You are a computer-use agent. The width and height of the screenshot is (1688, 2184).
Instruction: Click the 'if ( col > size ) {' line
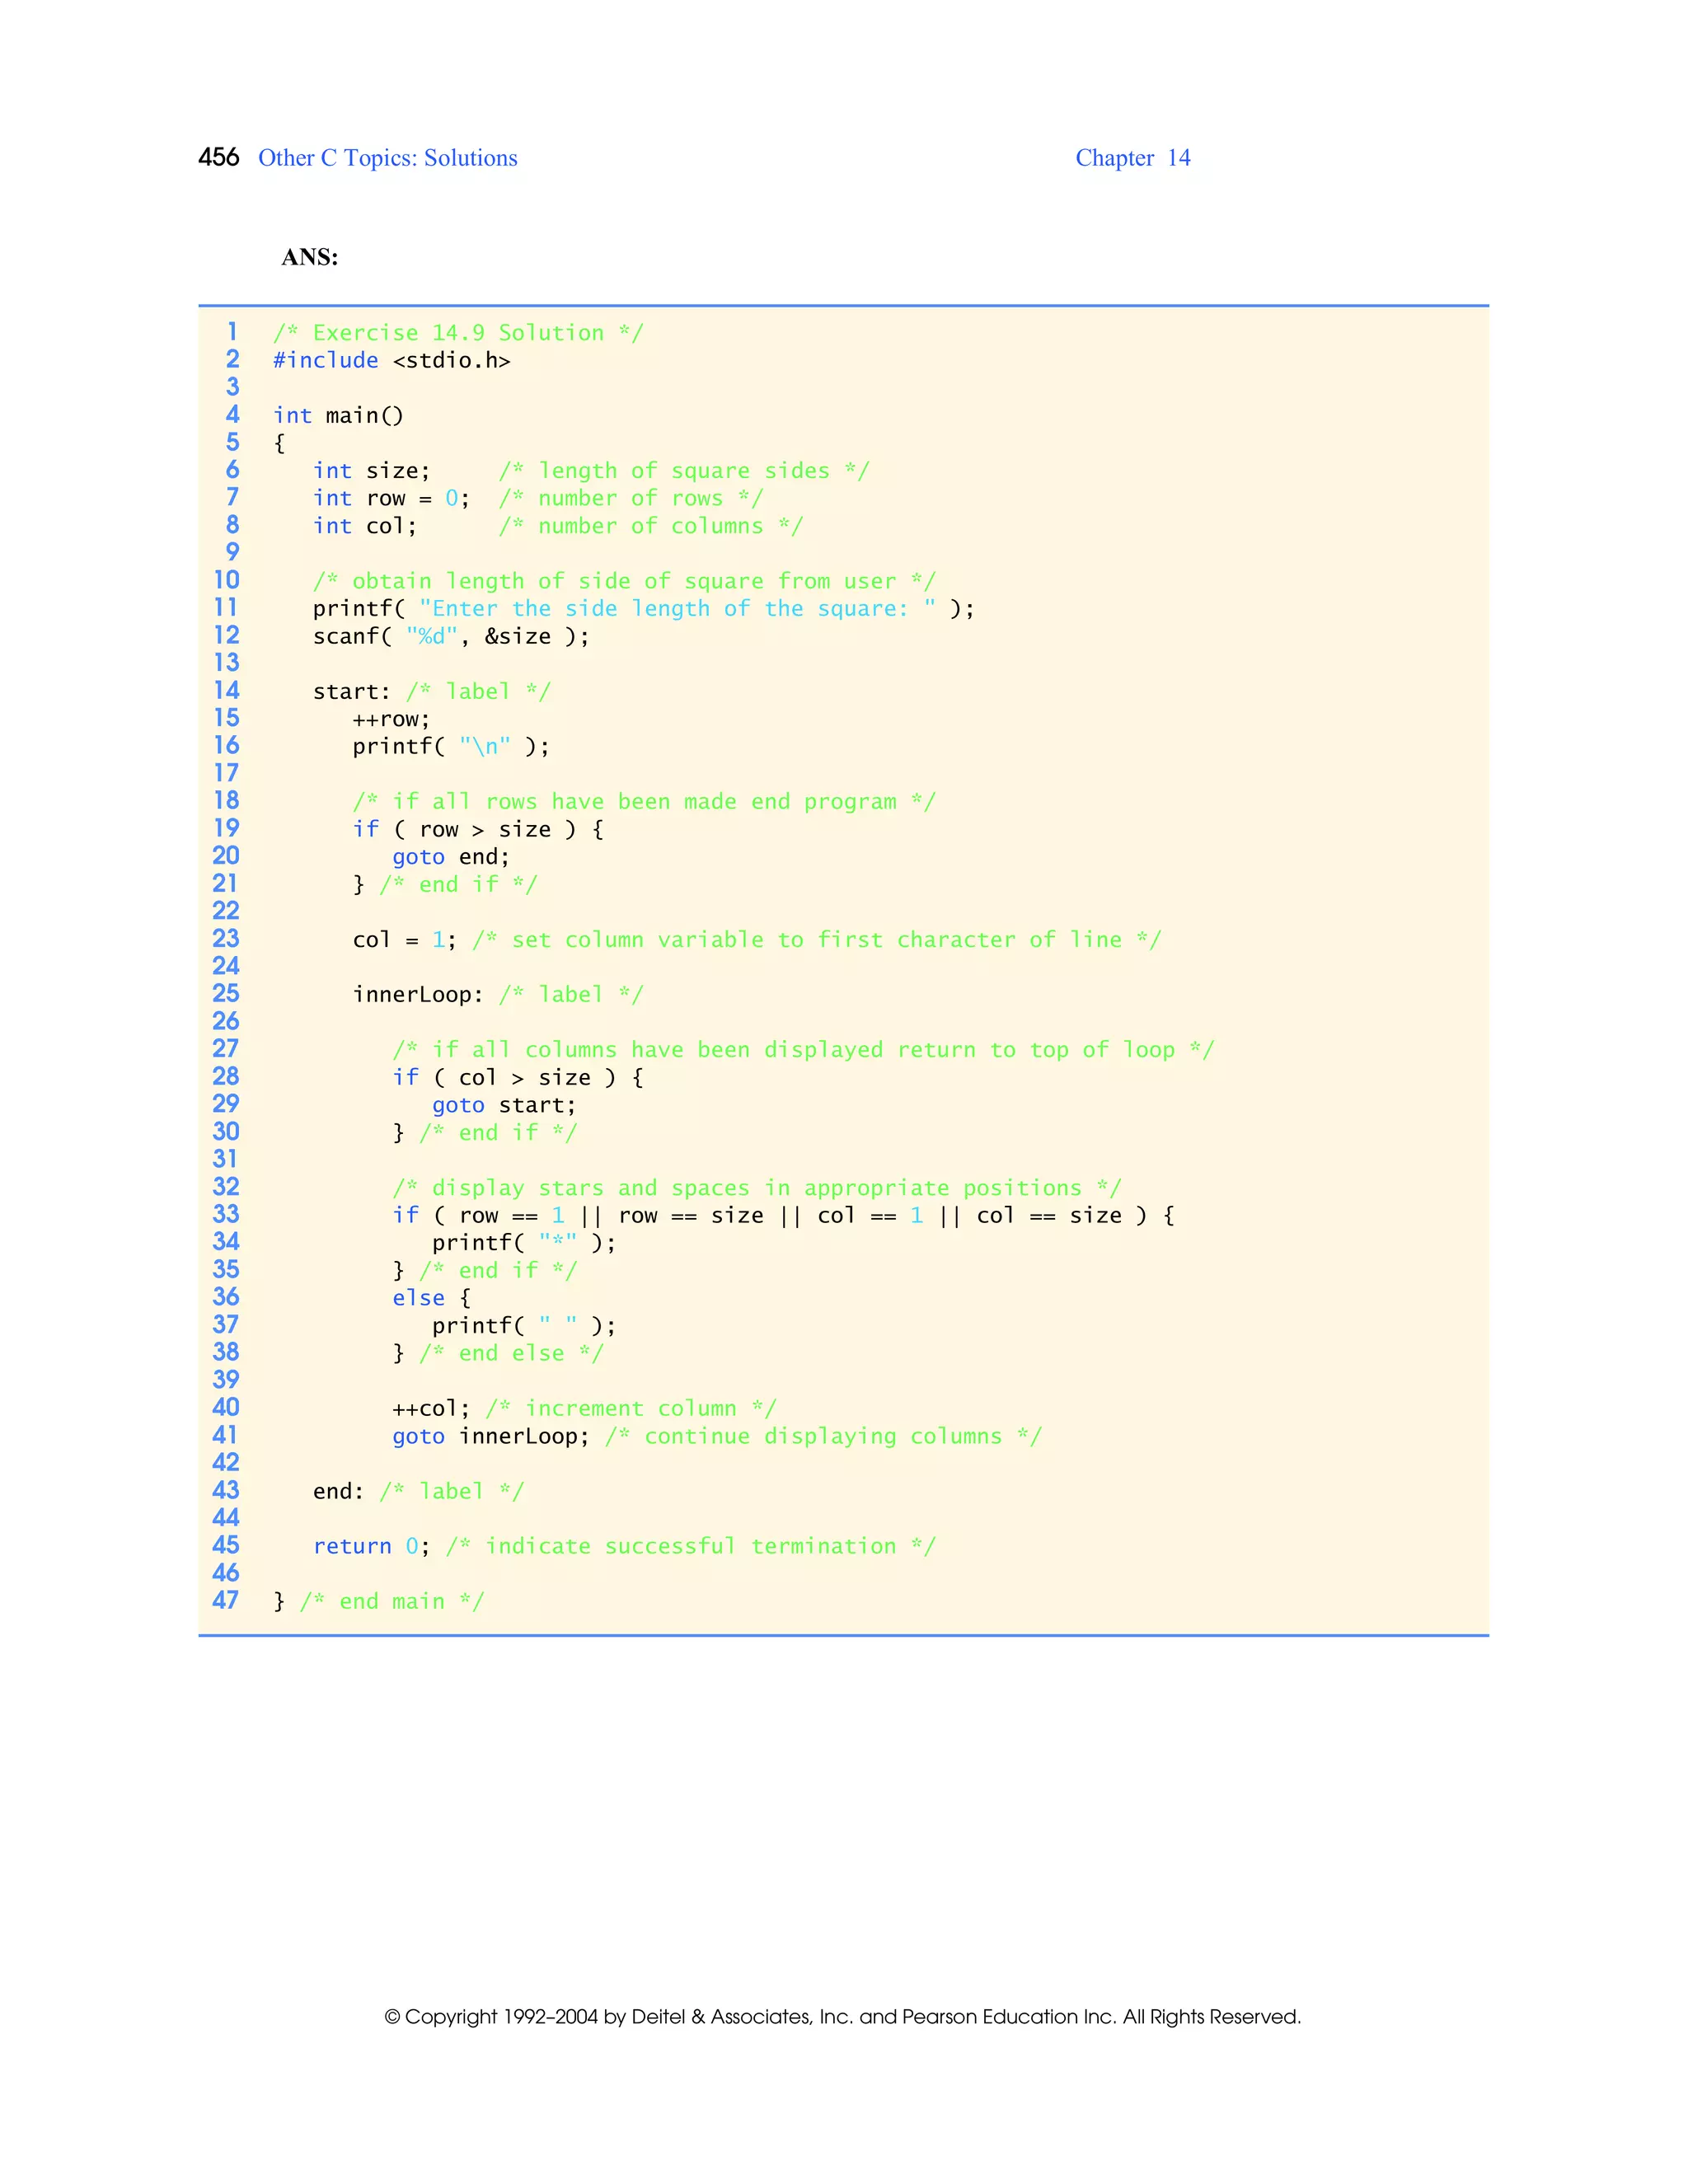coord(518,1078)
